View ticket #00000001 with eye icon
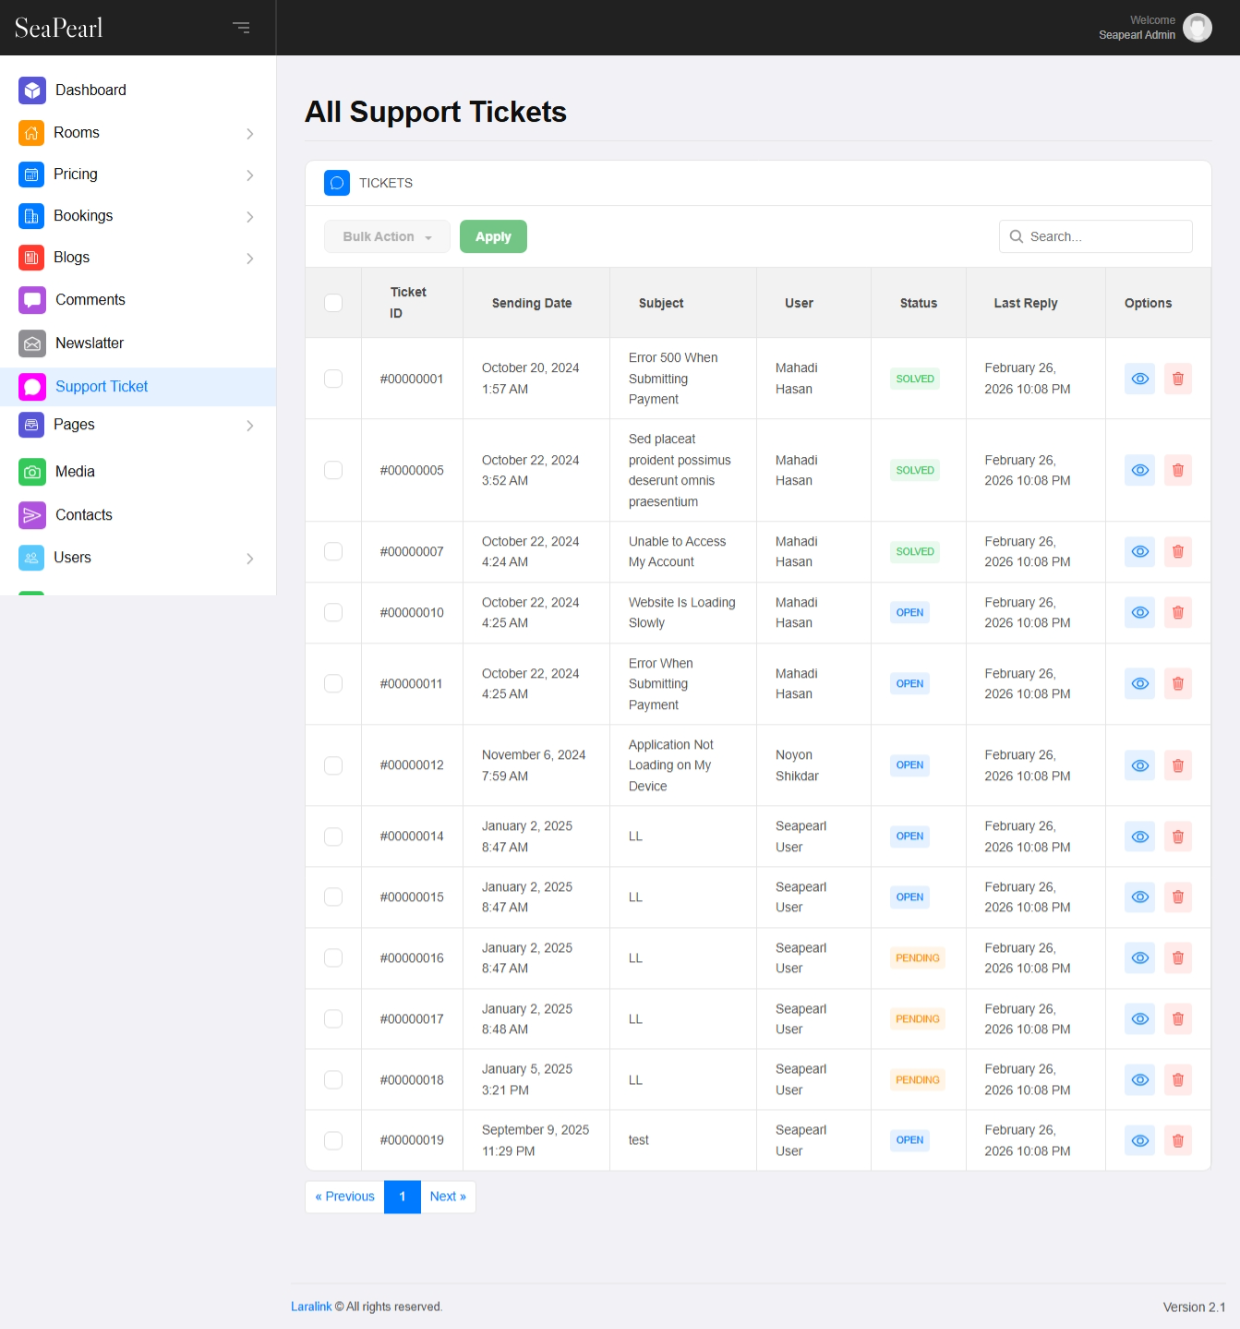 point(1139,379)
